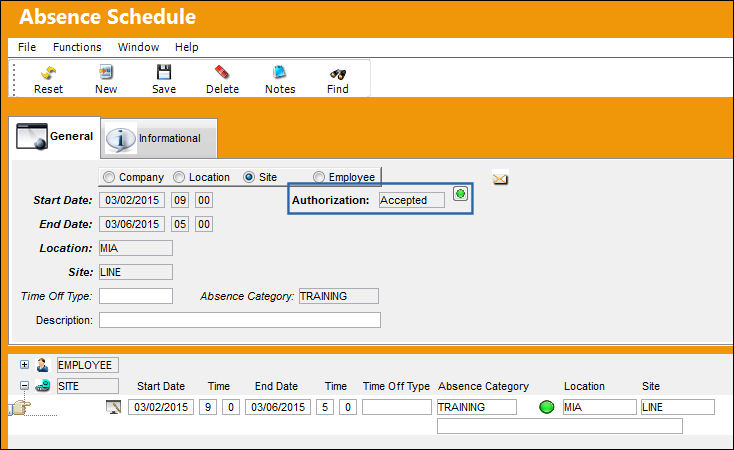
Task: Click the Delete eraser icon
Action: point(222,73)
